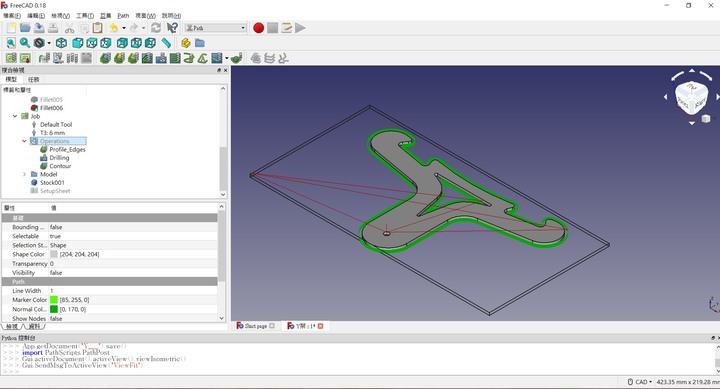The width and height of the screenshot is (720, 389).
Task: Click the blue Create Group folder icon
Action: pos(200,43)
